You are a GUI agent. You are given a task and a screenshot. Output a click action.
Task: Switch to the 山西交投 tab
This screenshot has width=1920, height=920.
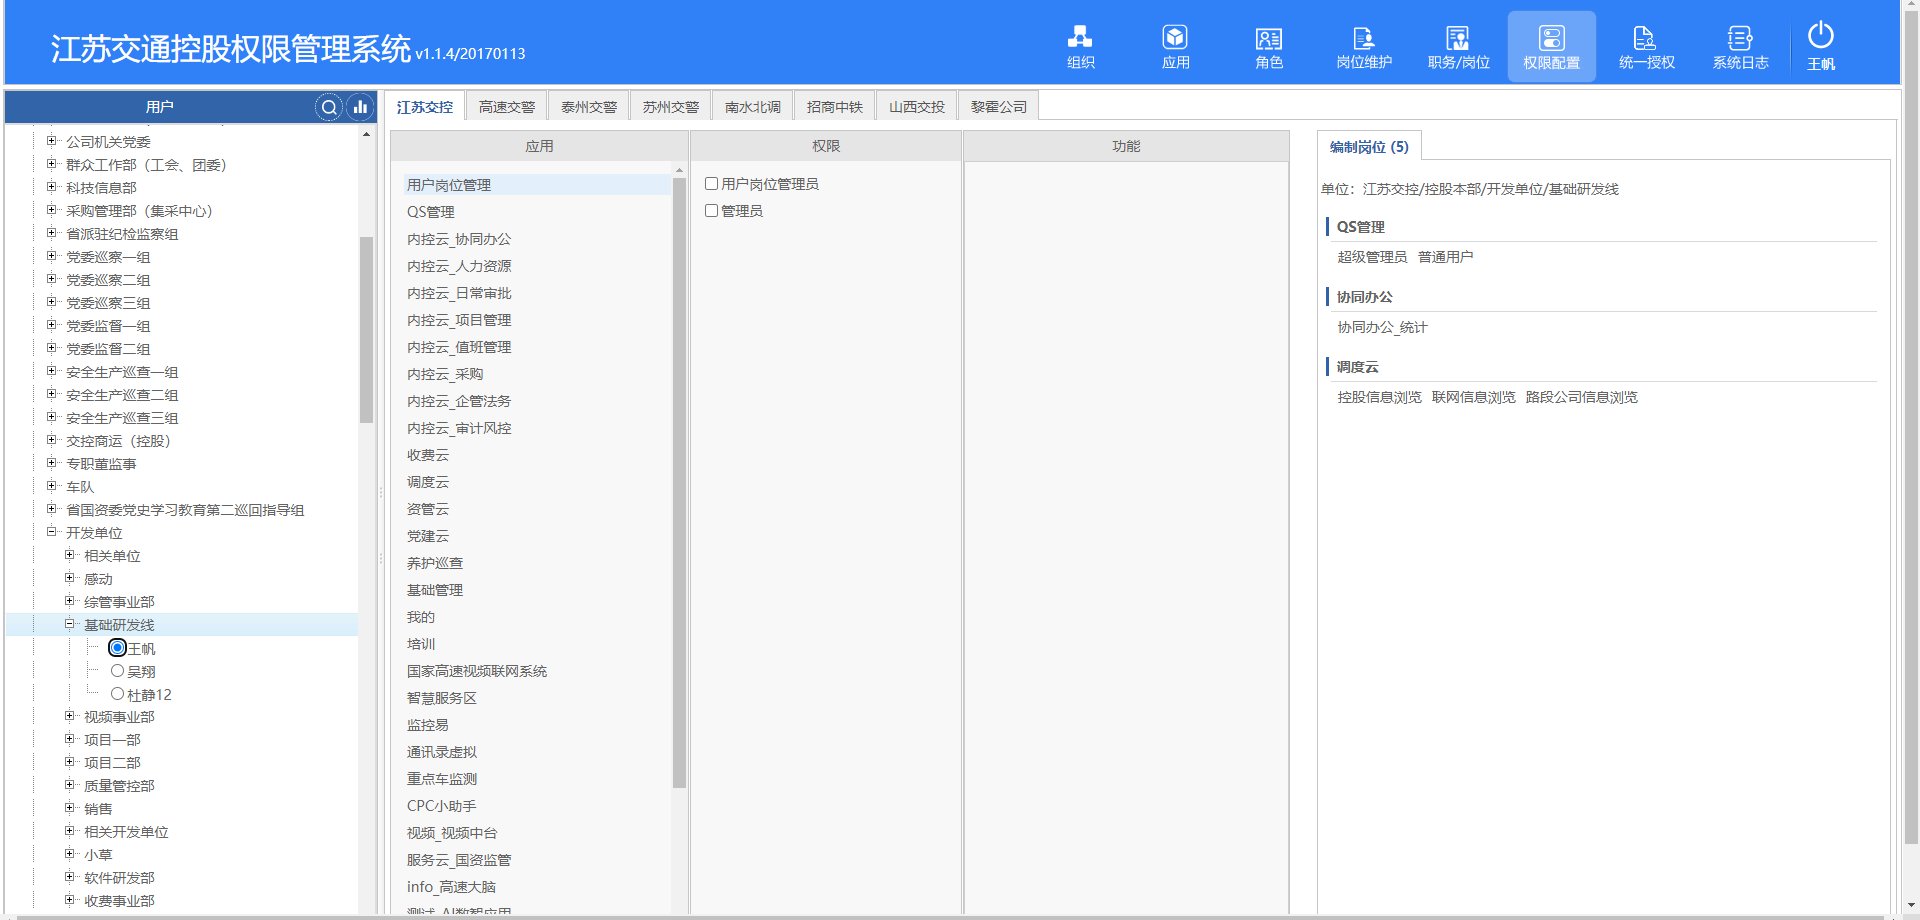917,107
